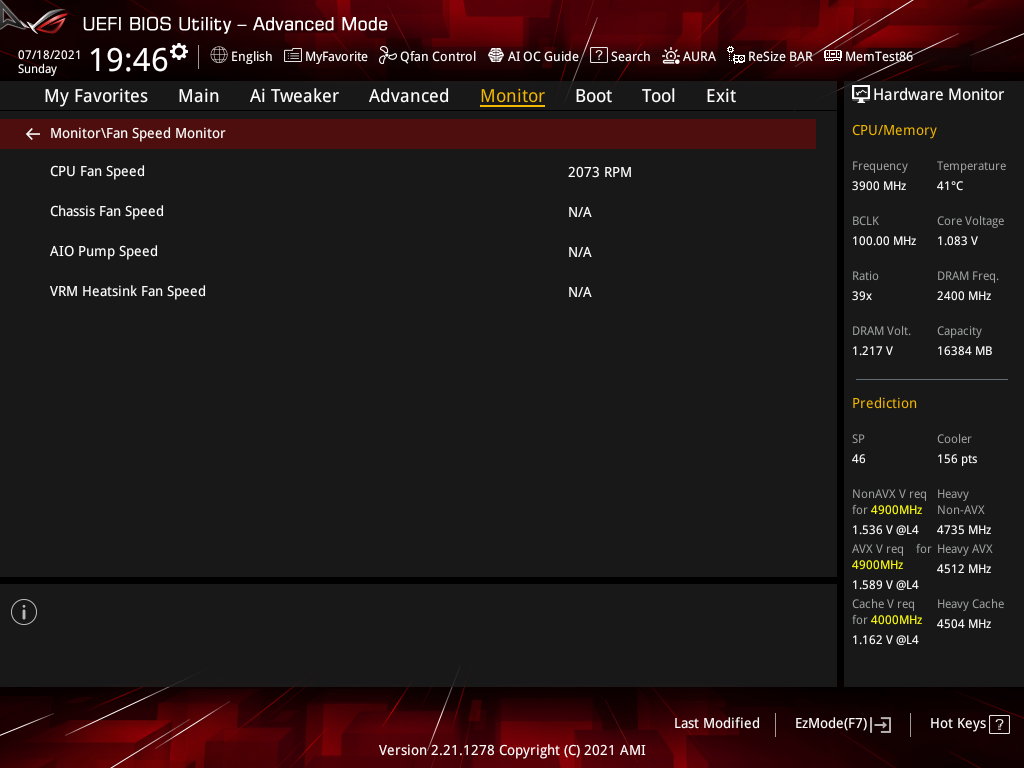The width and height of the screenshot is (1024, 768).
Task: Click the info icon bottom left
Action: click(23, 611)
